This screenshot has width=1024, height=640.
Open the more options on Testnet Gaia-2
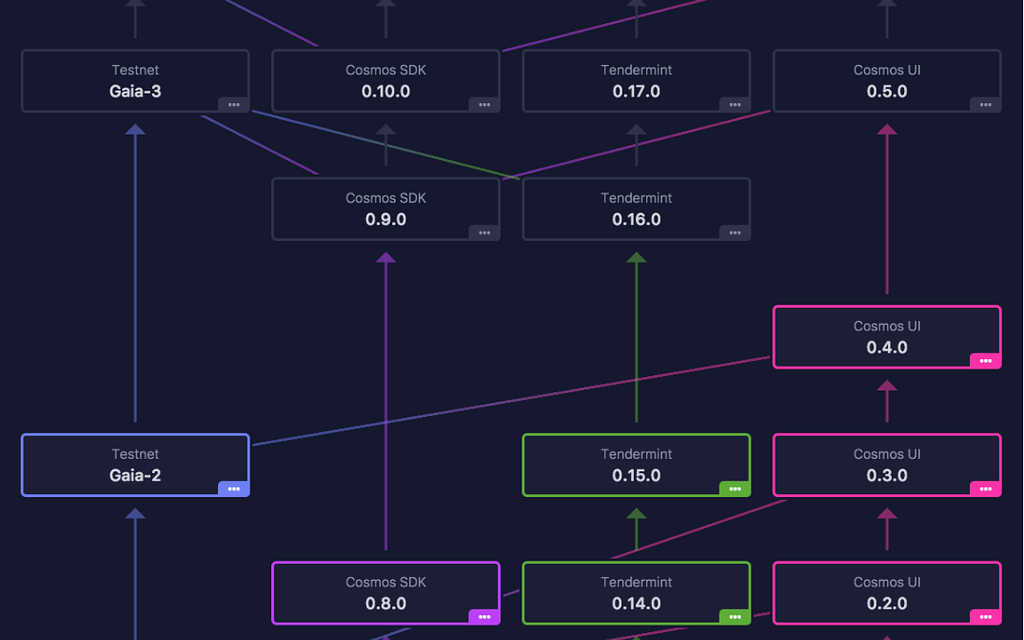pyautogui.click(x=234, y=488)
